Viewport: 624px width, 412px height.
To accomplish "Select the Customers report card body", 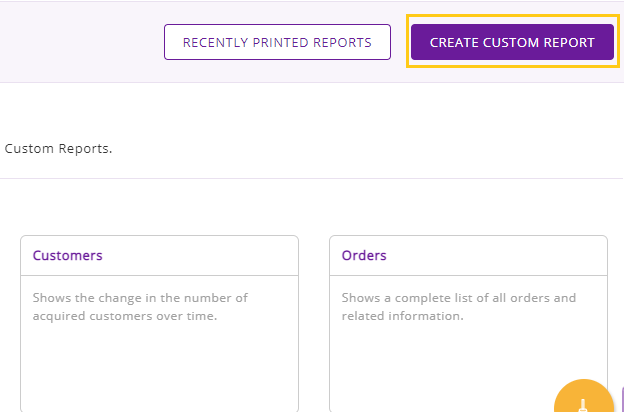I will tap(160, 344).
